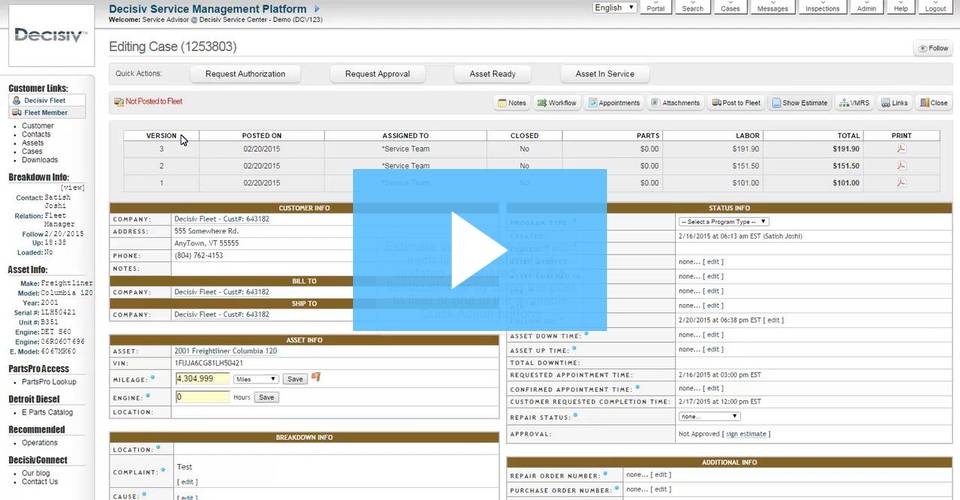Open the Repair Status dropdown

(709, 416)
